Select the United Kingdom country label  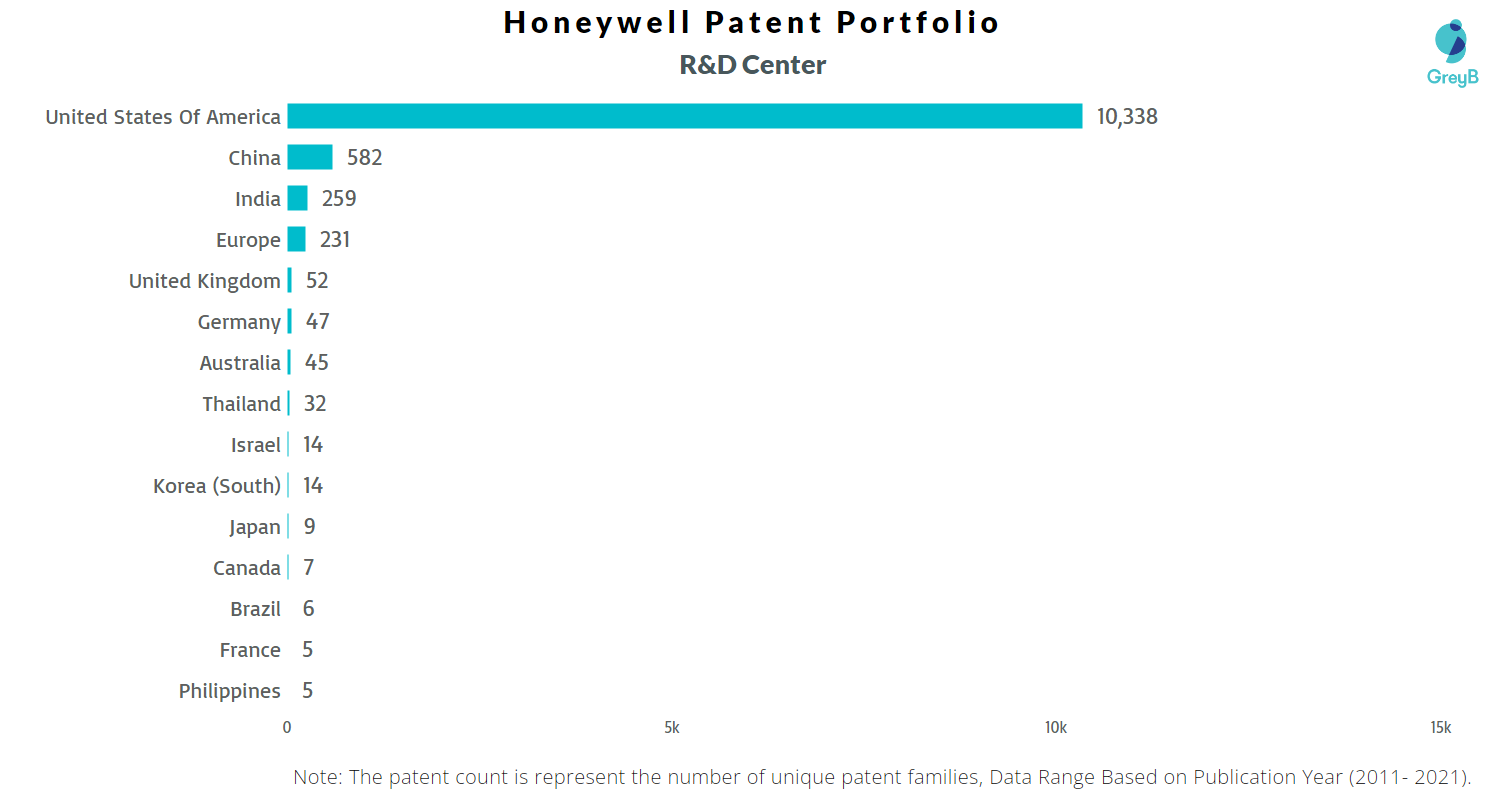[x=205, y=281]
